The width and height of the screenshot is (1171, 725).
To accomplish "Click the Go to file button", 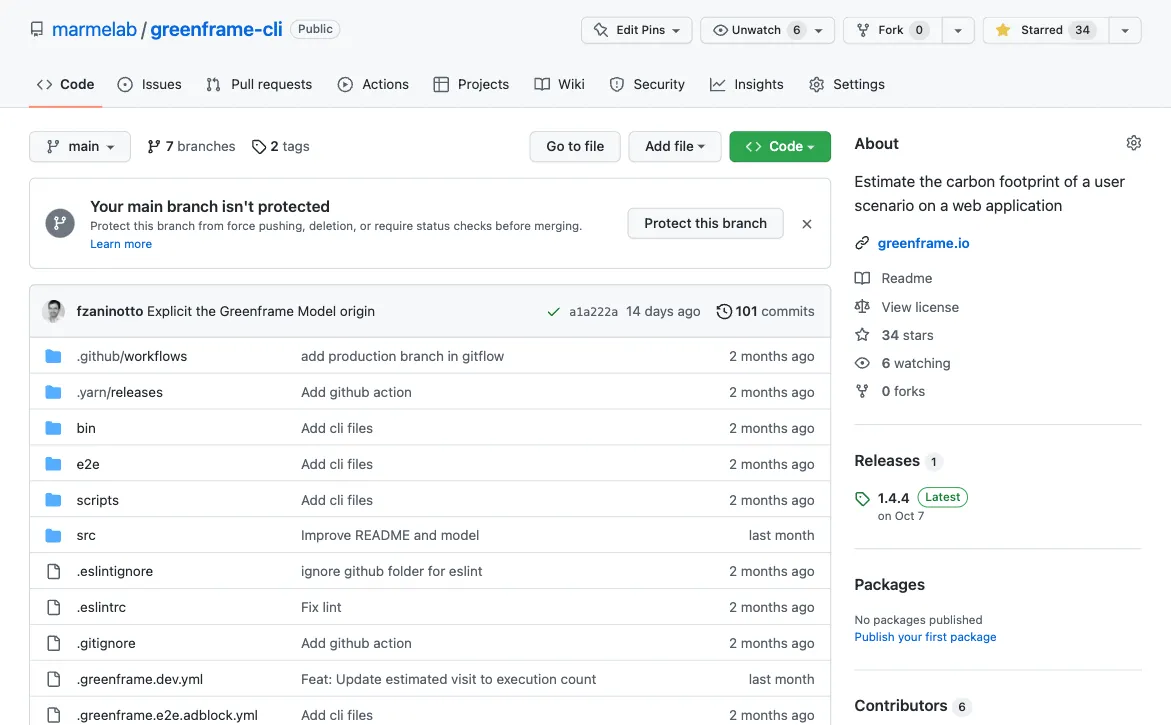I will pyautogui.click(x=575, y=146).
